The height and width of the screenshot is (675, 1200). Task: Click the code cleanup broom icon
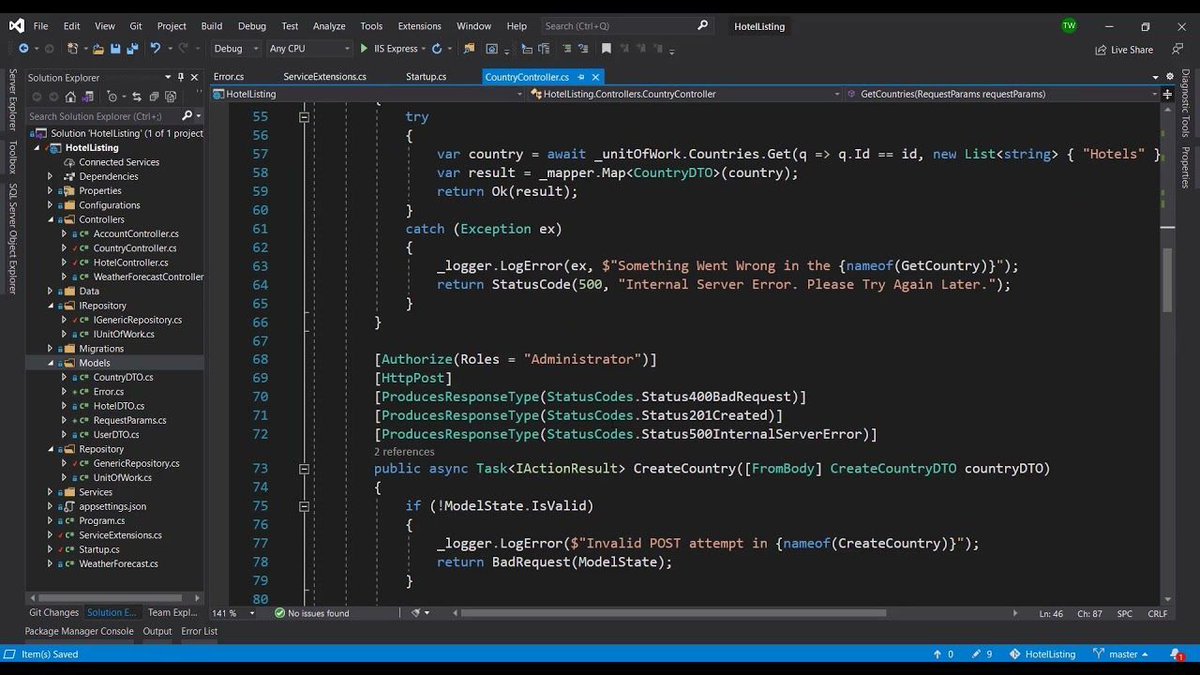(x=415, y=613)
